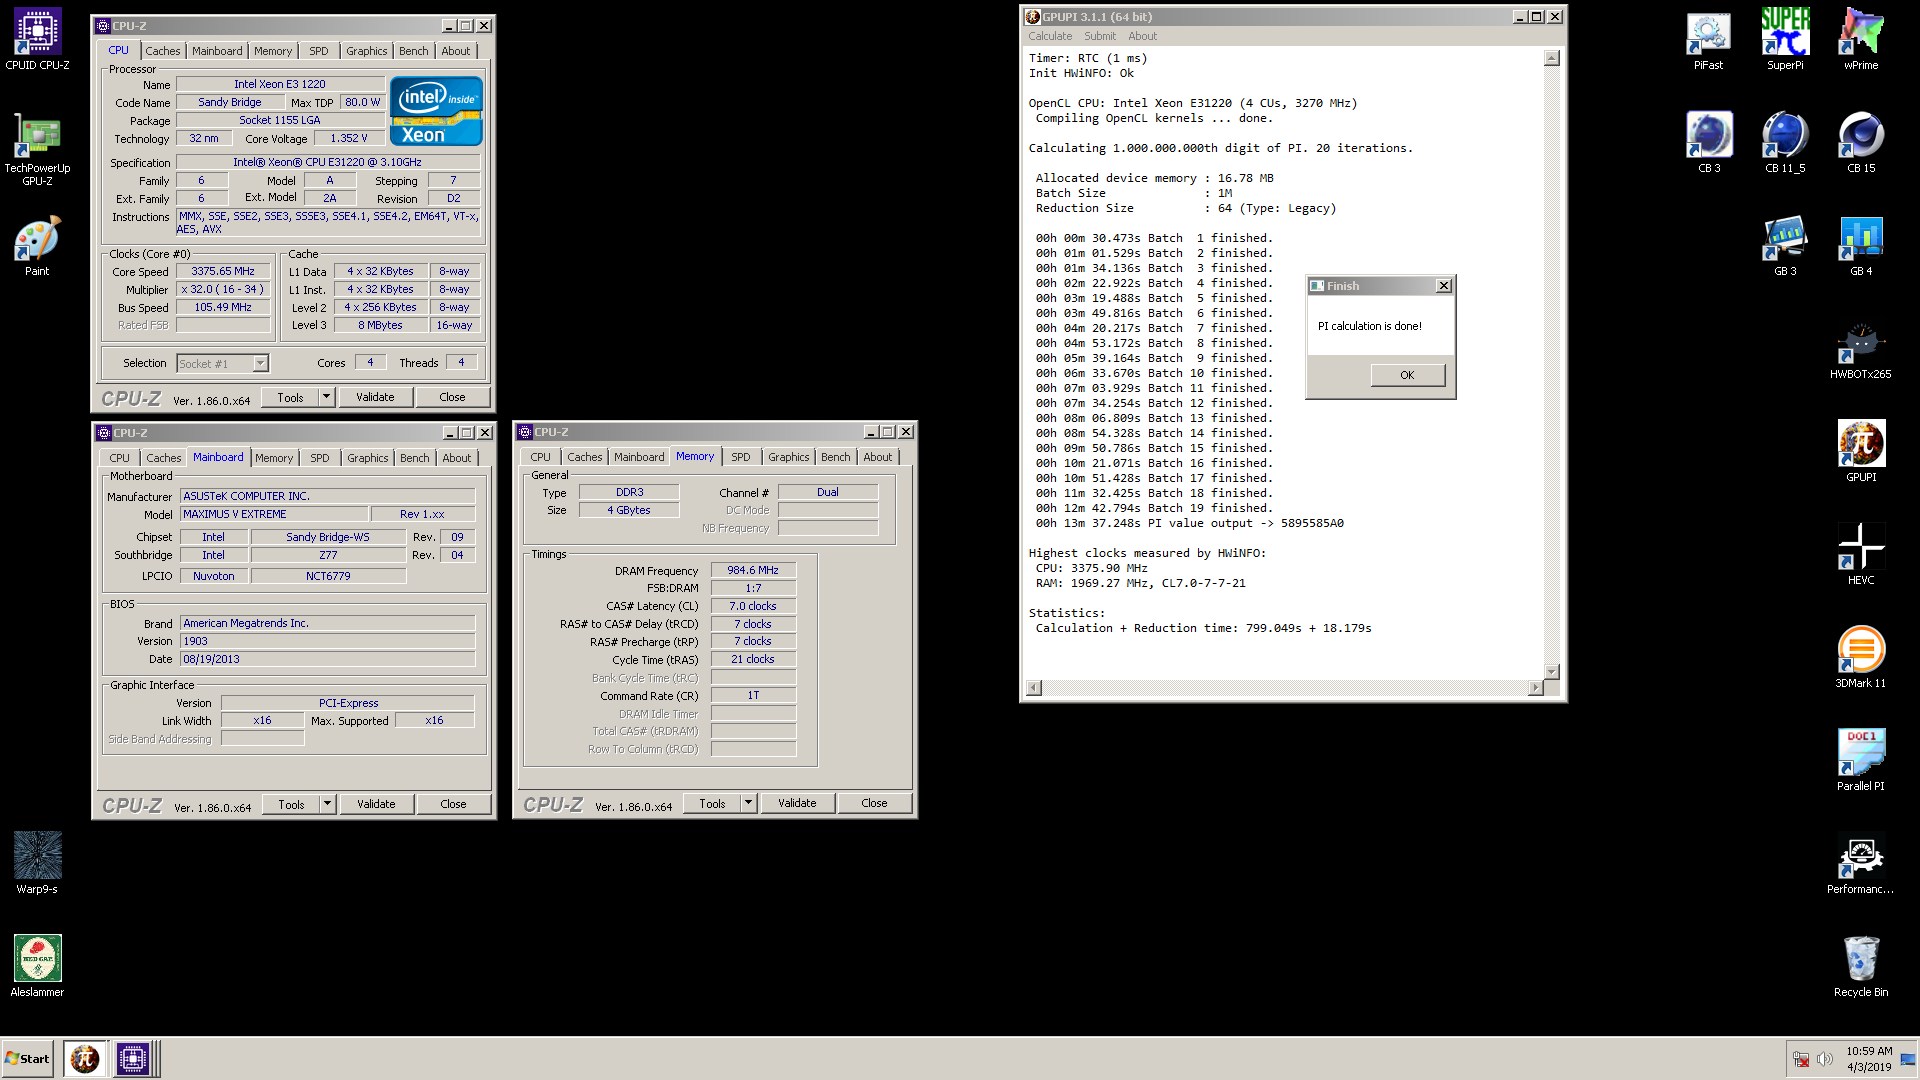Expand Tools dropdown arrow in CPU window
This screenshot has width=1920, height=1080.
[x=326, y=397]
